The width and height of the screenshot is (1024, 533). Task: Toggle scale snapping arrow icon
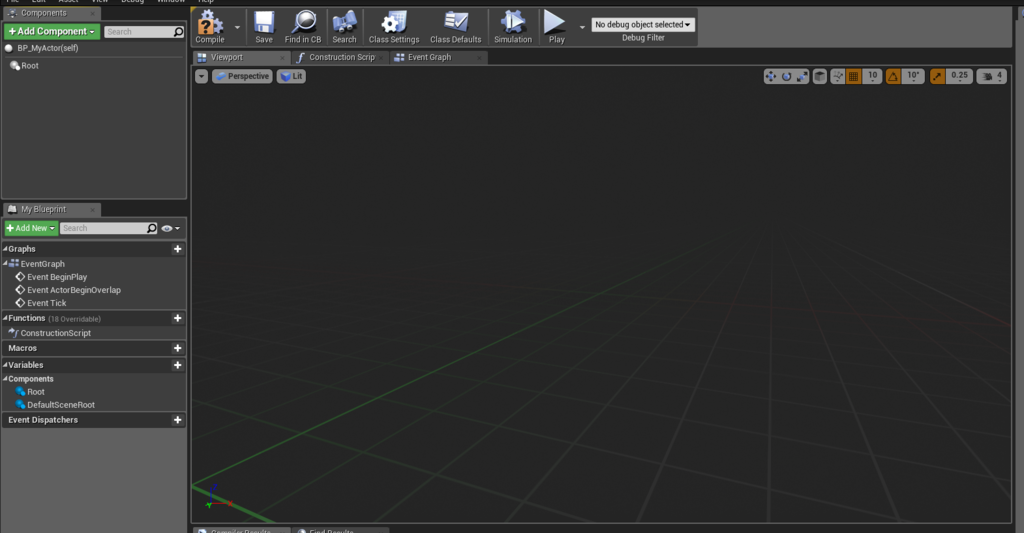937,76
